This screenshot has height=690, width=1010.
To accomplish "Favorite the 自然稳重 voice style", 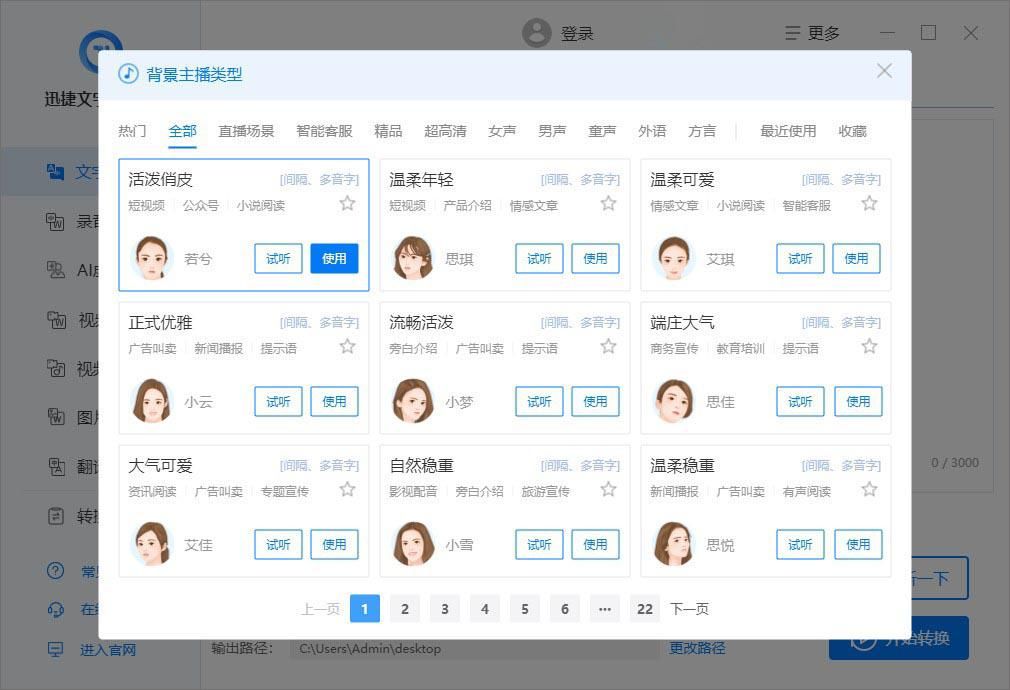I will click(608, 490).
